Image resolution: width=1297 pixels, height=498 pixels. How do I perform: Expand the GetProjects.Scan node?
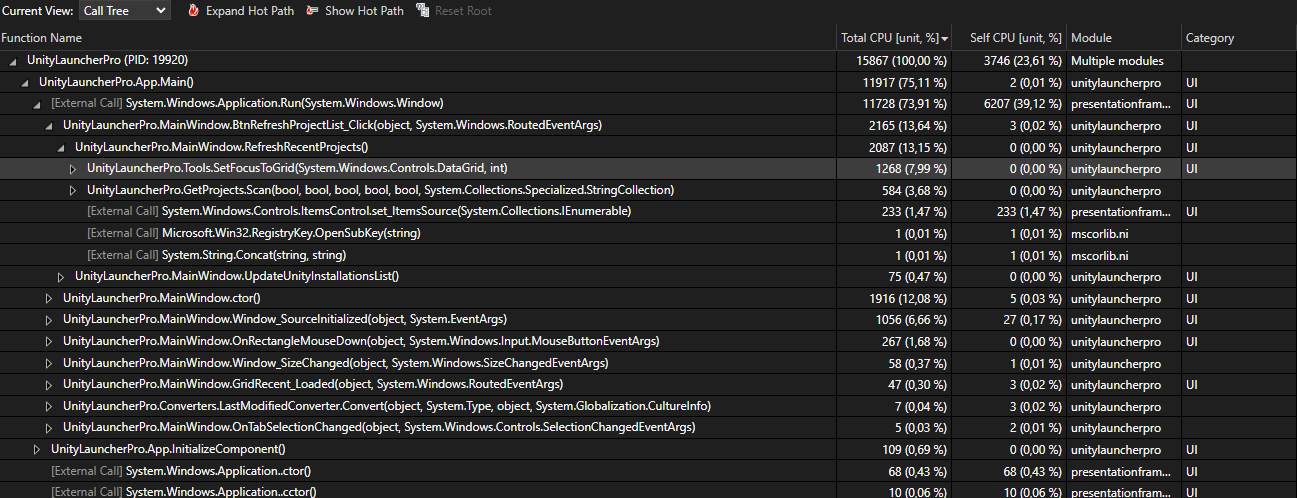tap(73, 190)
